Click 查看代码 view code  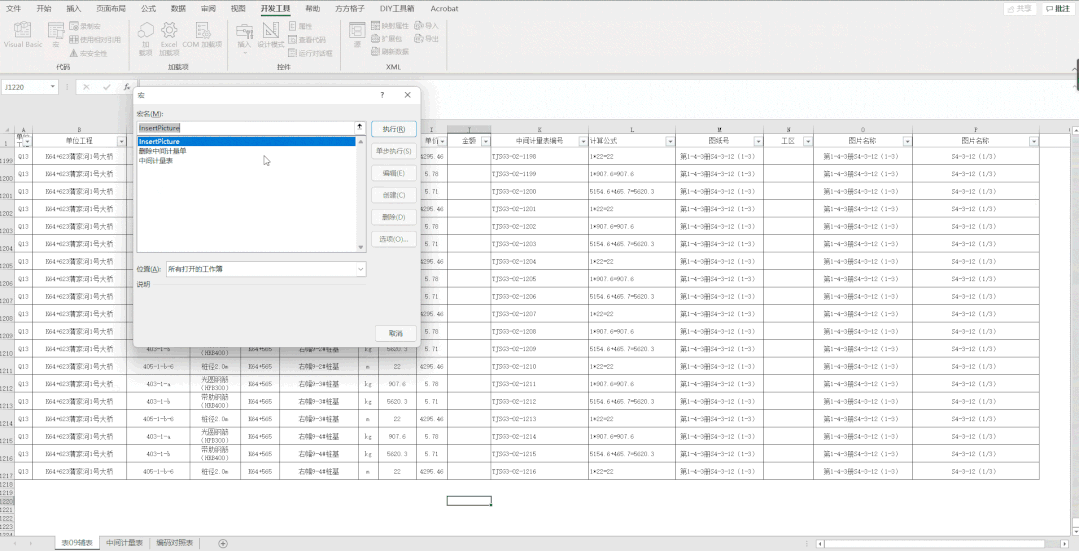(307, 40)
